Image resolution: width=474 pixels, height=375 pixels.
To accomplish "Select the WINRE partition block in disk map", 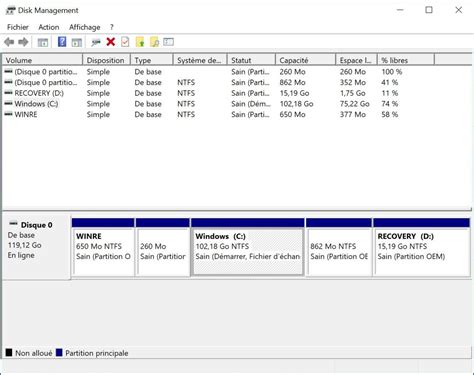I will click(103, 247).
